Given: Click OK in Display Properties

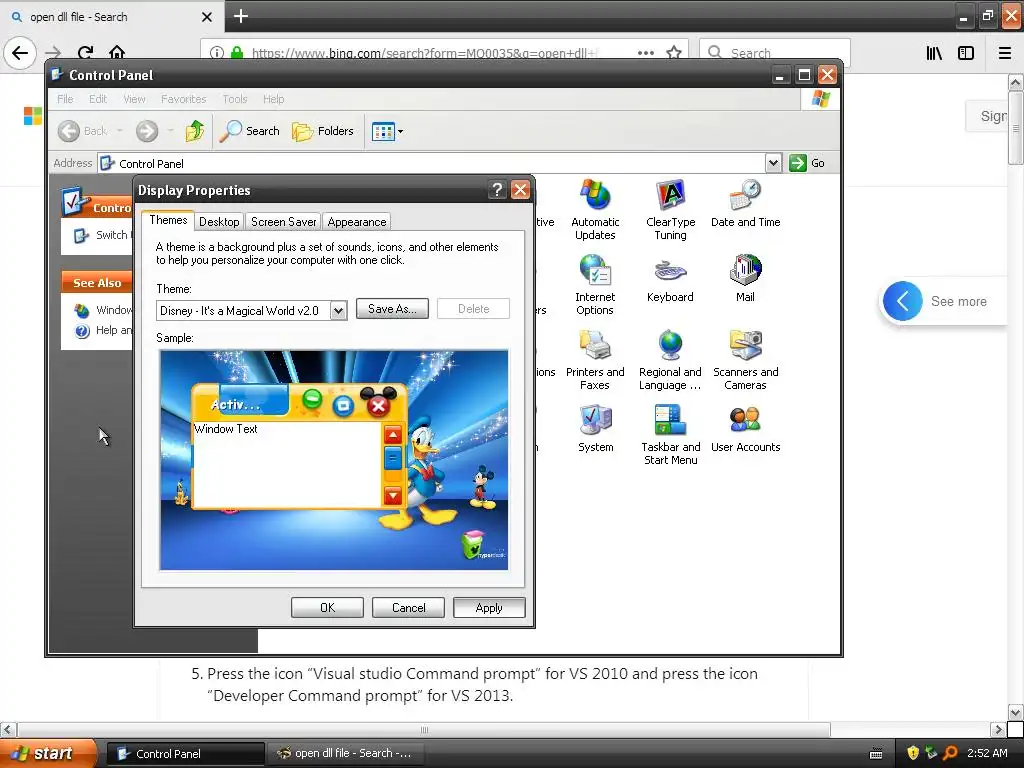Looking at the screenshot, I should point(327,607).
